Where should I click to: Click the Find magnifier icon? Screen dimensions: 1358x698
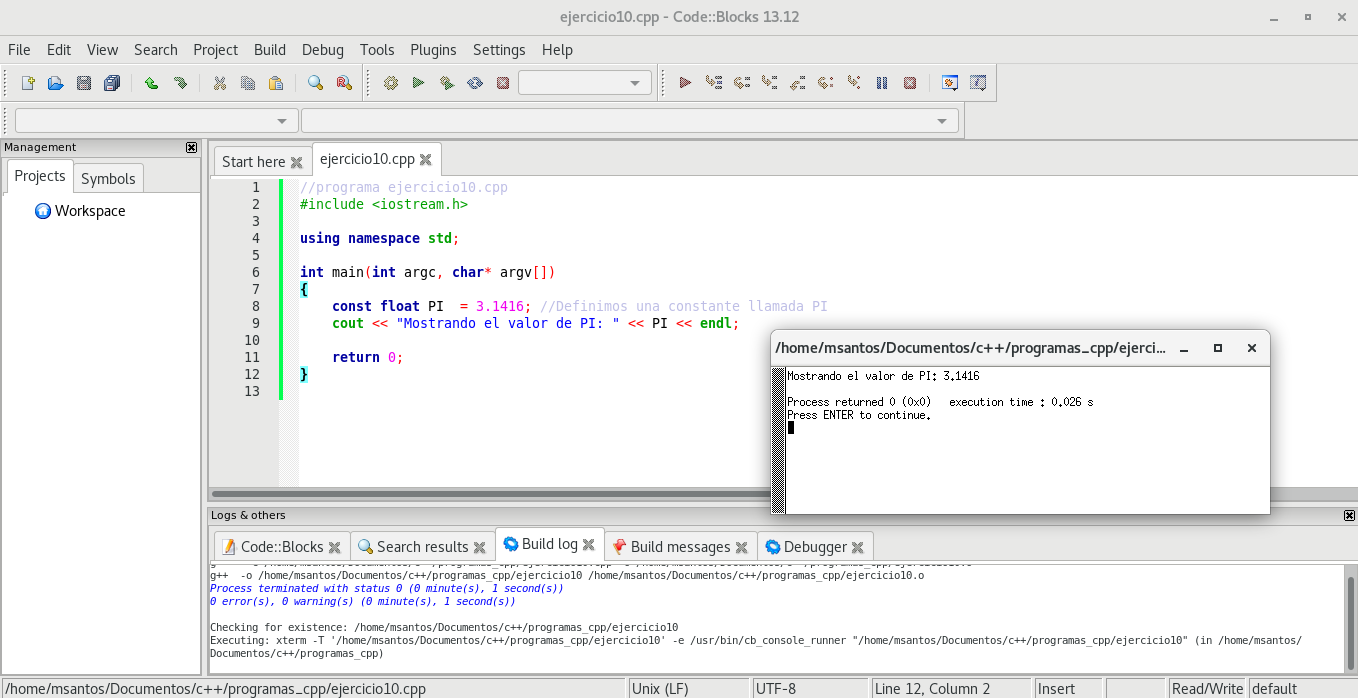click(x=315, y=83)
